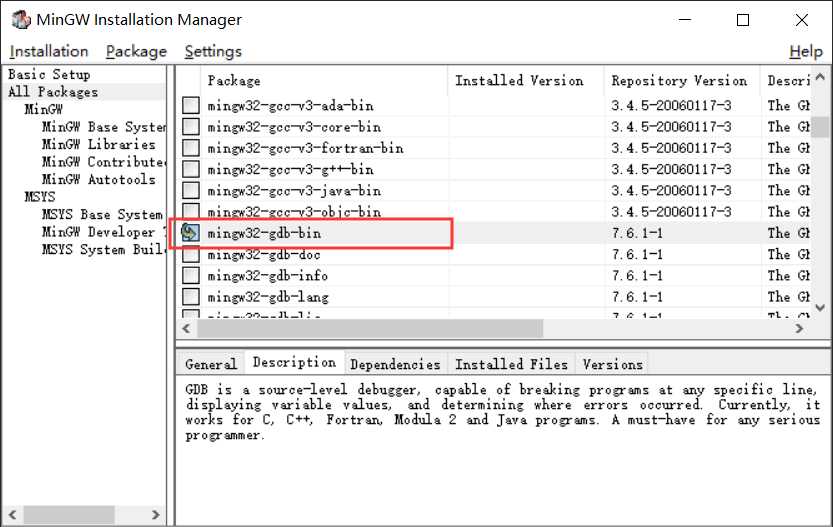
Task: Tick the checkbox for mingw32-gcc-v3-core-bin
Action: (191, 126)
